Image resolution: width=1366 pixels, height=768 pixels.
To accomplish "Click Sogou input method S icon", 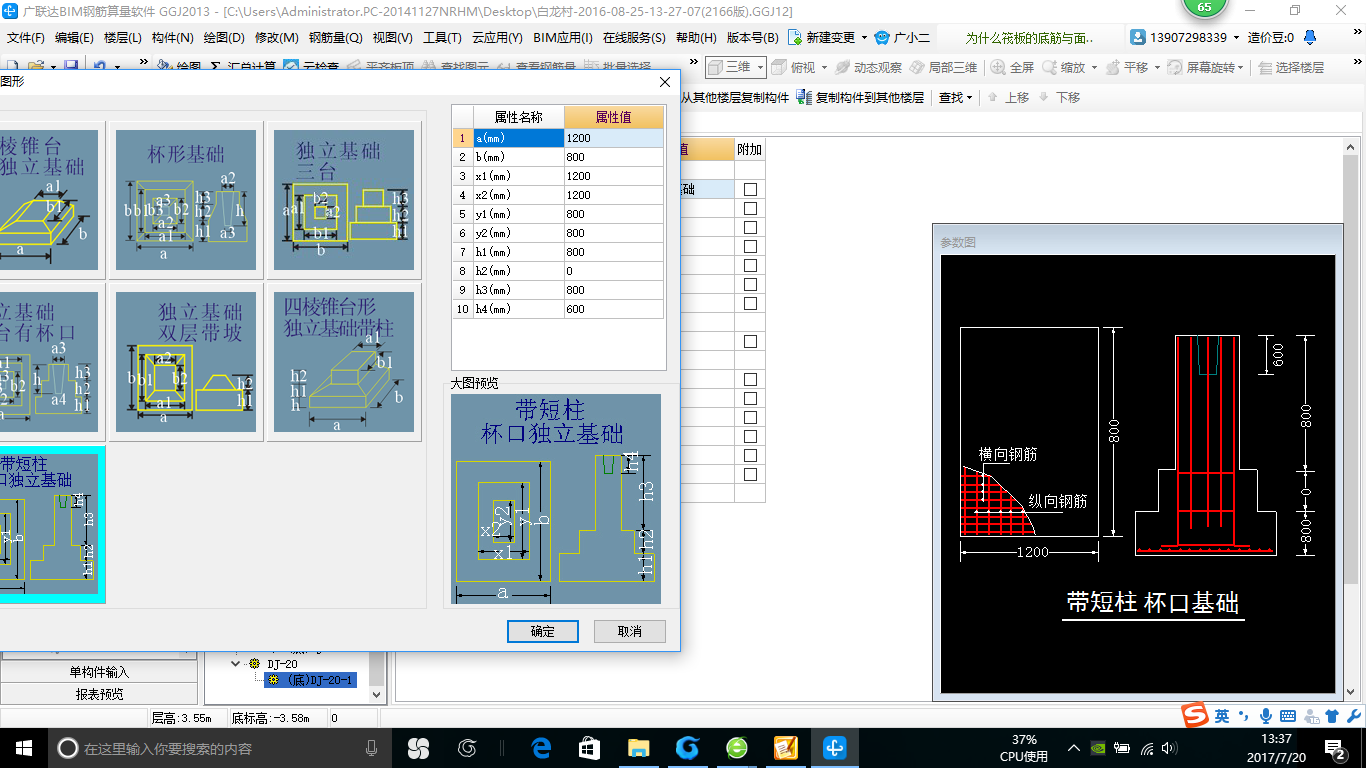I will tap(1194, 715).
